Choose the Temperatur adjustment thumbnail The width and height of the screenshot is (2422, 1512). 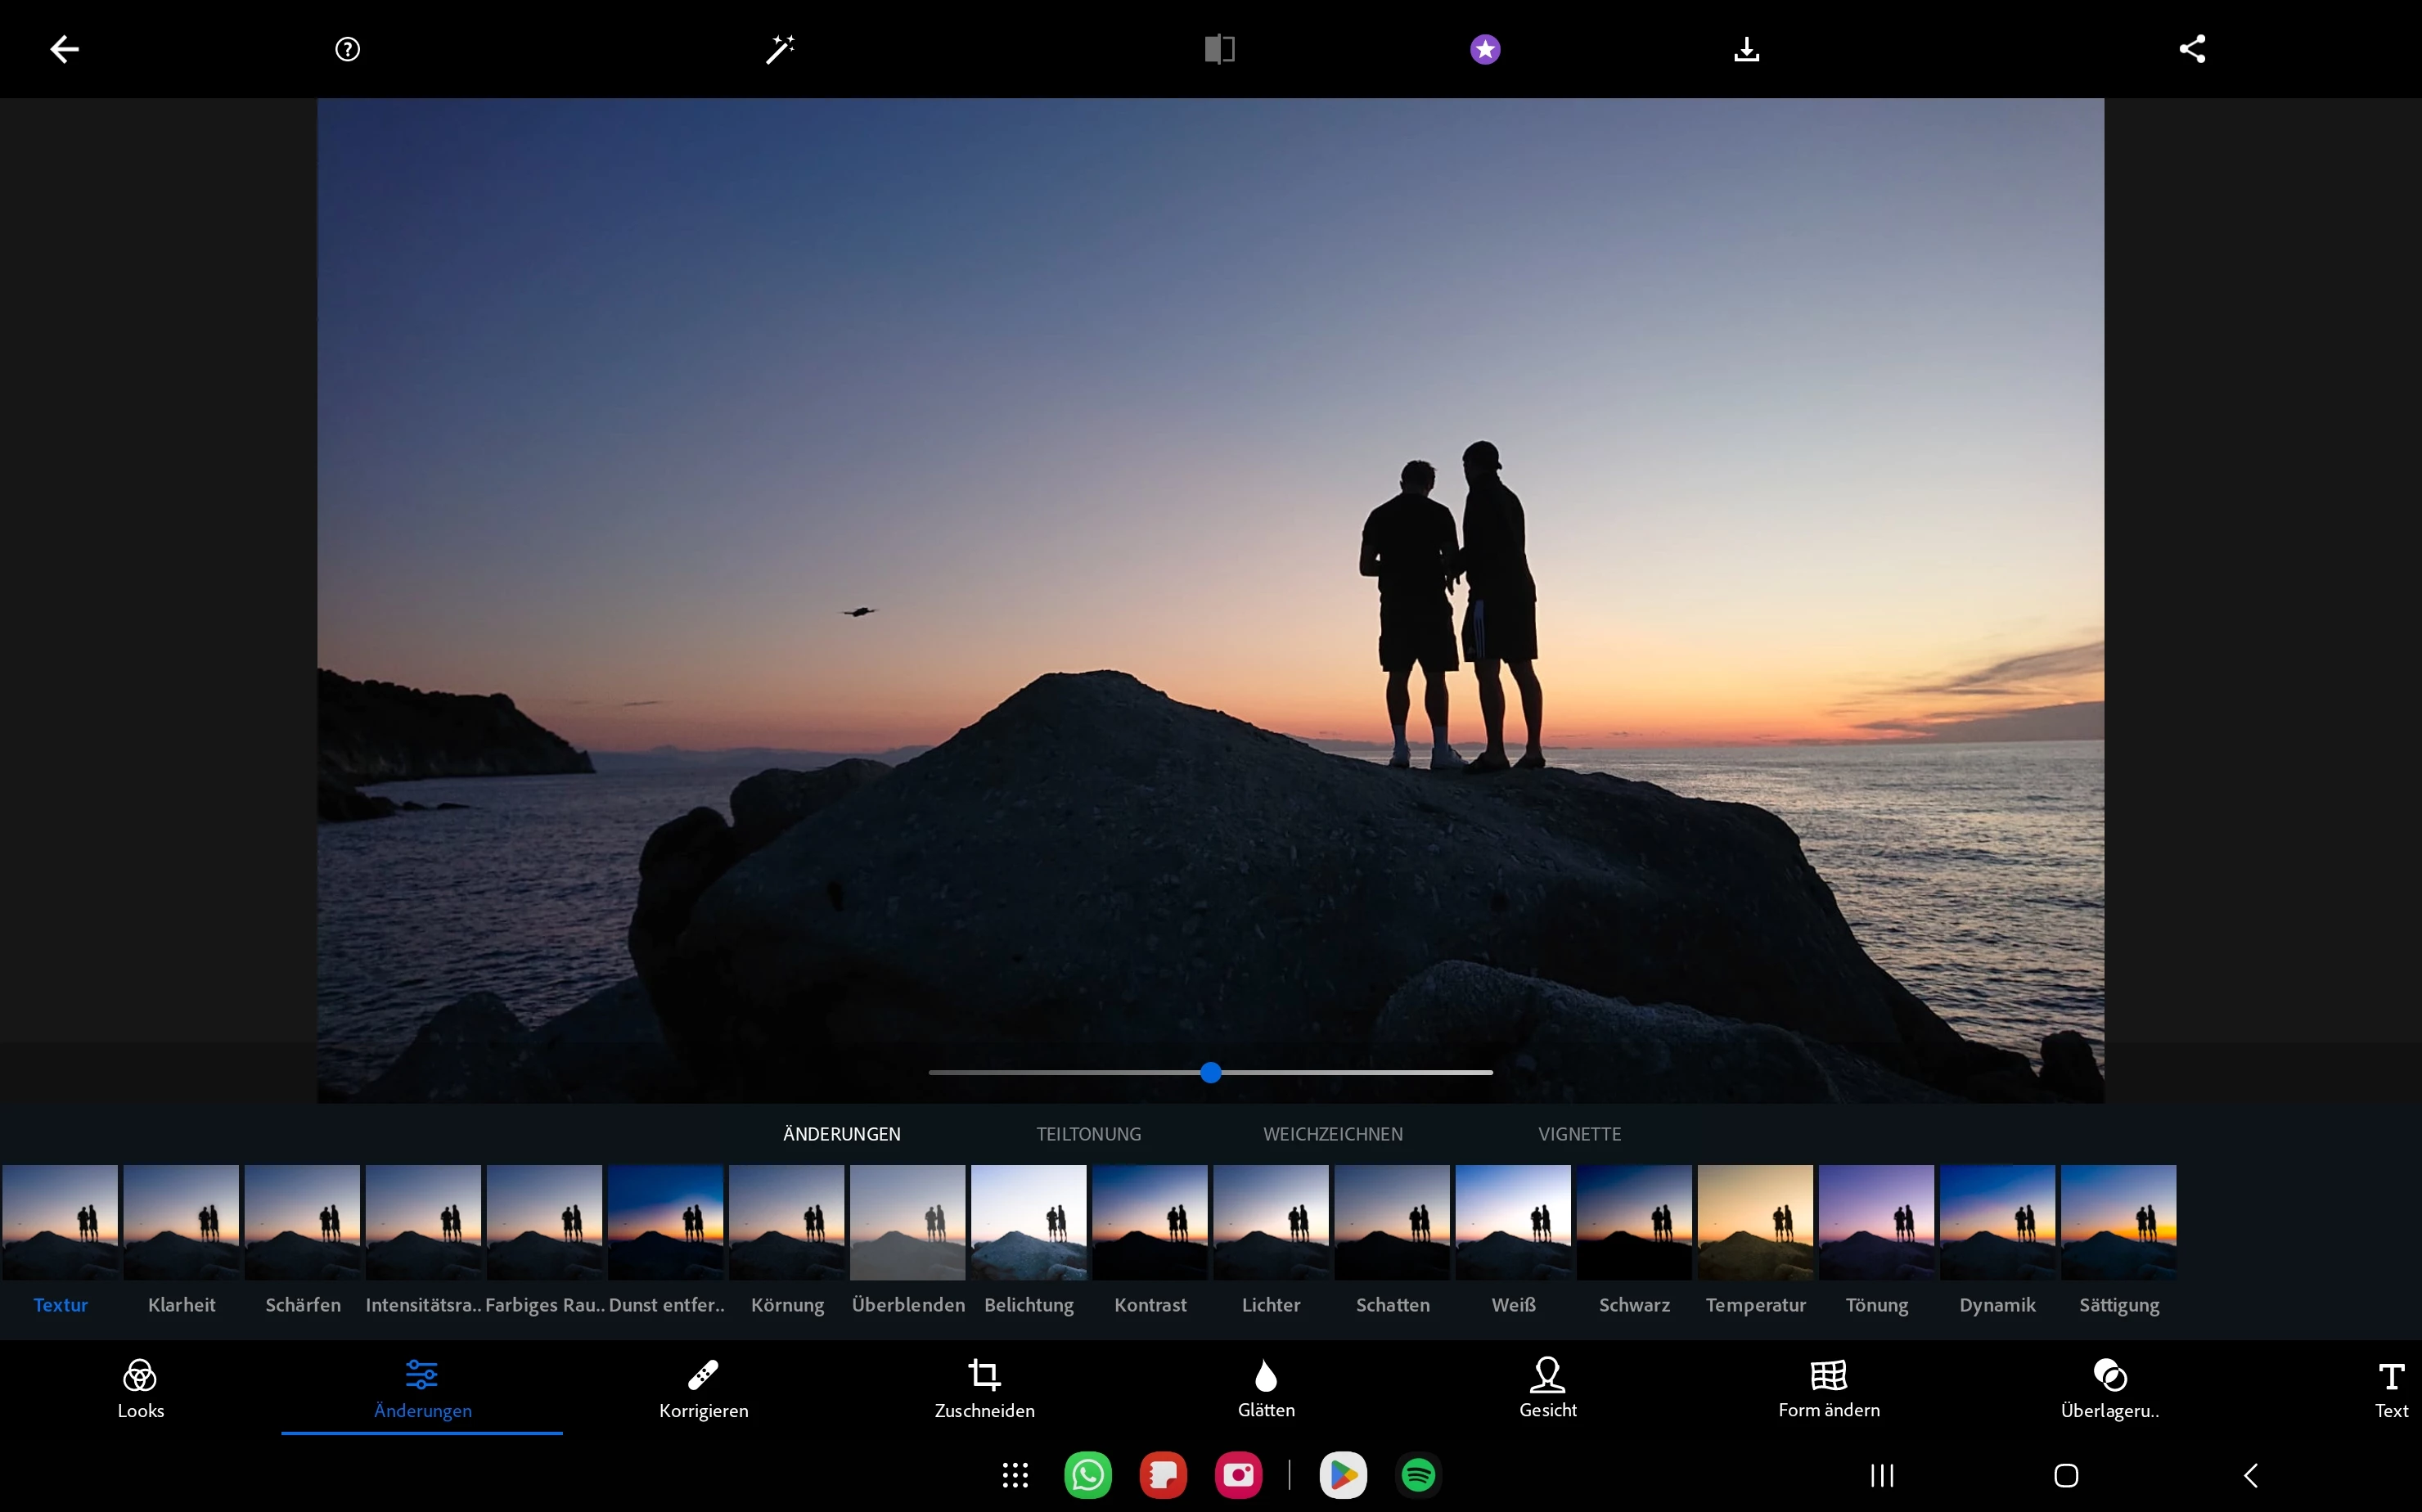[x=1755, y=1222]
